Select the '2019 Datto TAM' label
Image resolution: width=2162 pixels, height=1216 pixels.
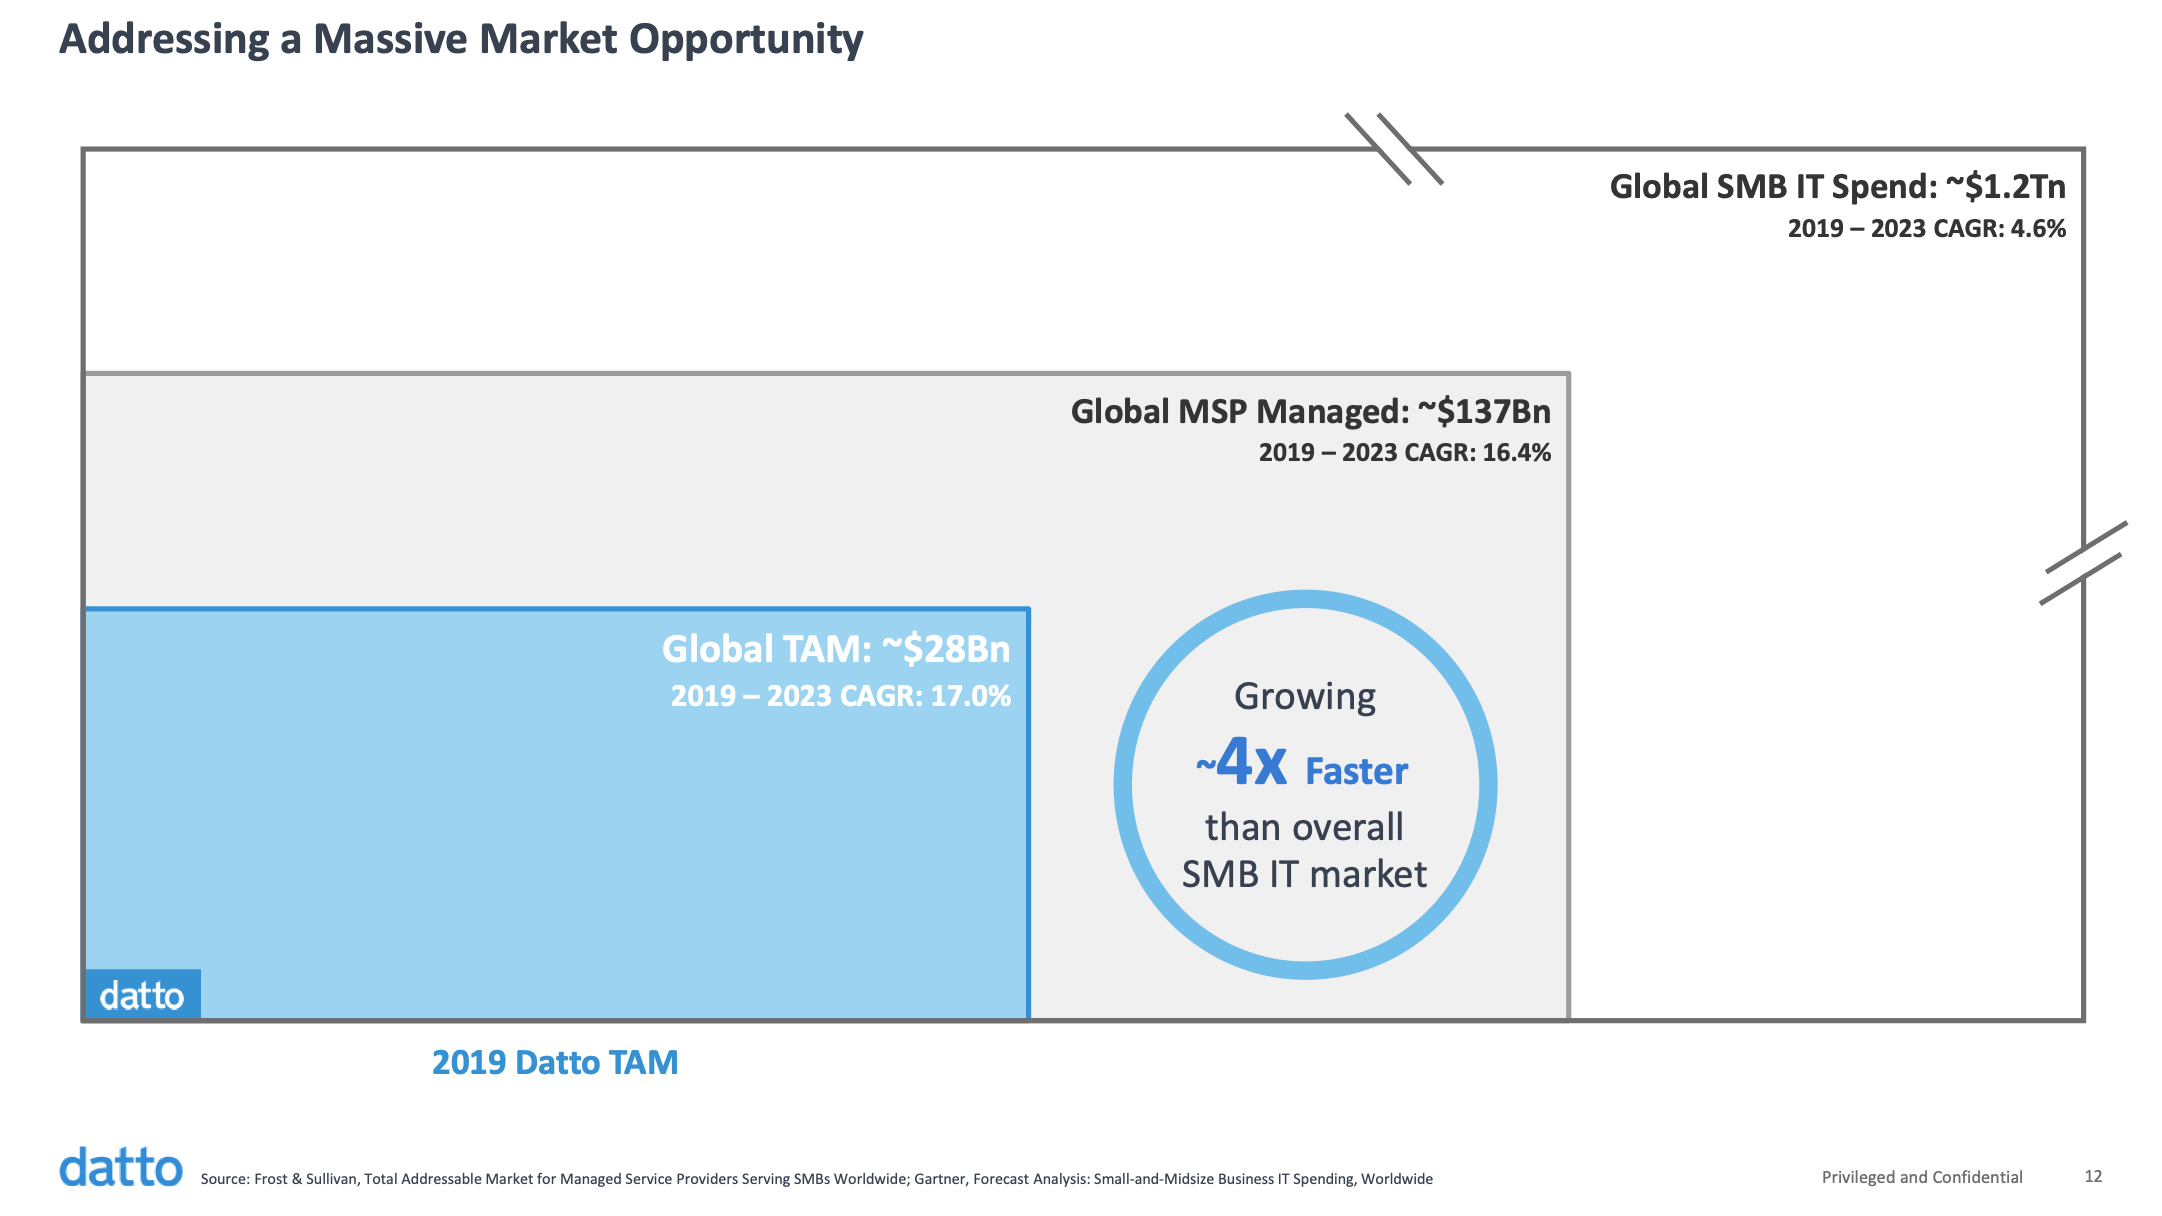(x=555, y=1063)
